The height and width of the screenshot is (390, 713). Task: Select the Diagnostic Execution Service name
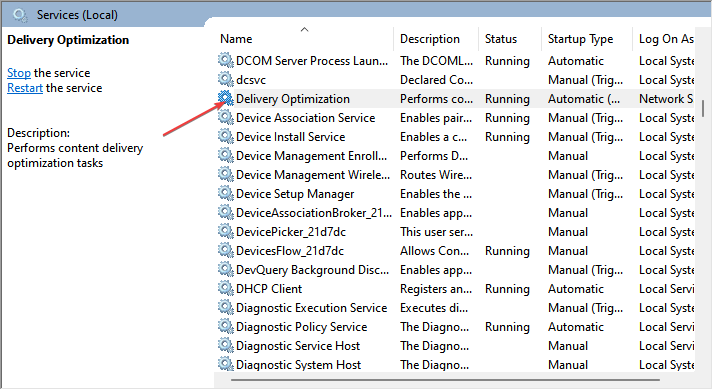[x=311, y=308]
